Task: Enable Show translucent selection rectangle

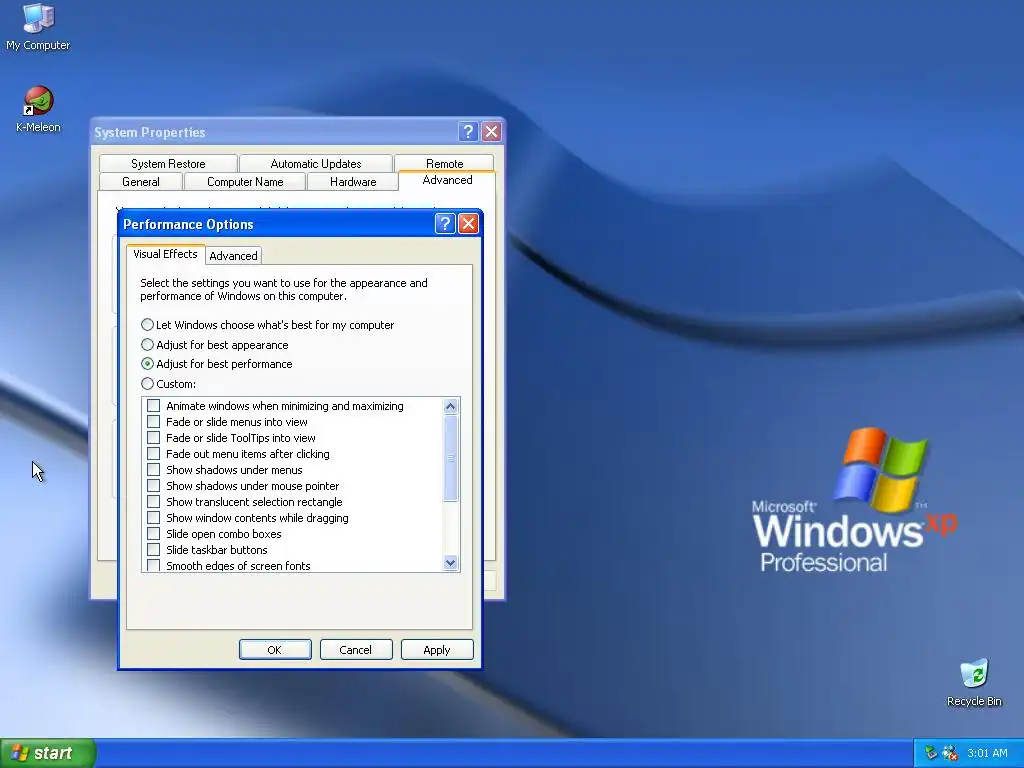Action: click(x=153, y=502)
